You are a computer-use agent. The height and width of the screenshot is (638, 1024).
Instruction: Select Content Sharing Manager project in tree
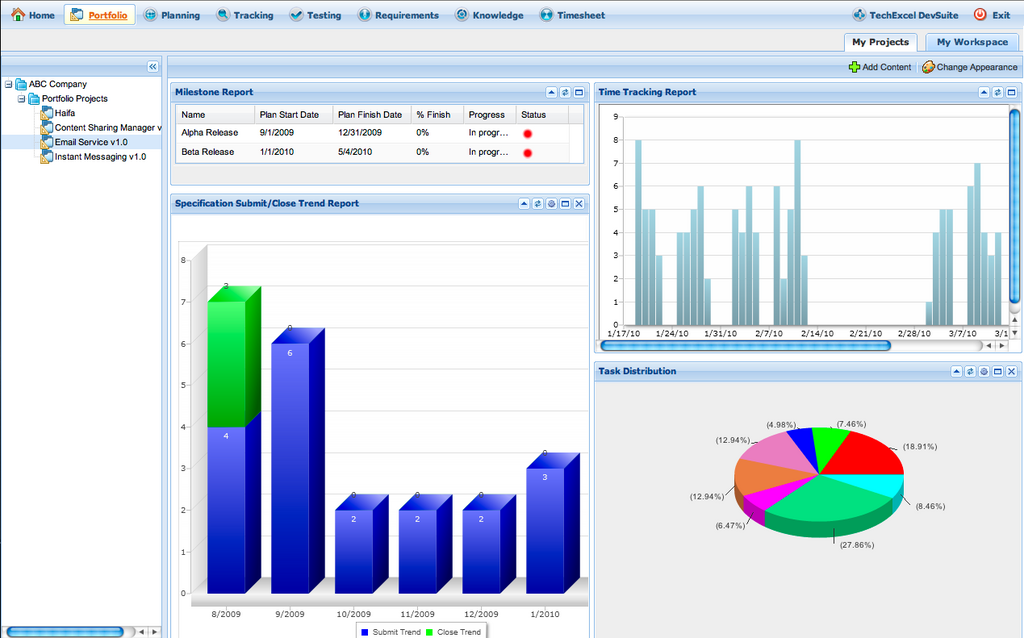click(x=108, y=128)
